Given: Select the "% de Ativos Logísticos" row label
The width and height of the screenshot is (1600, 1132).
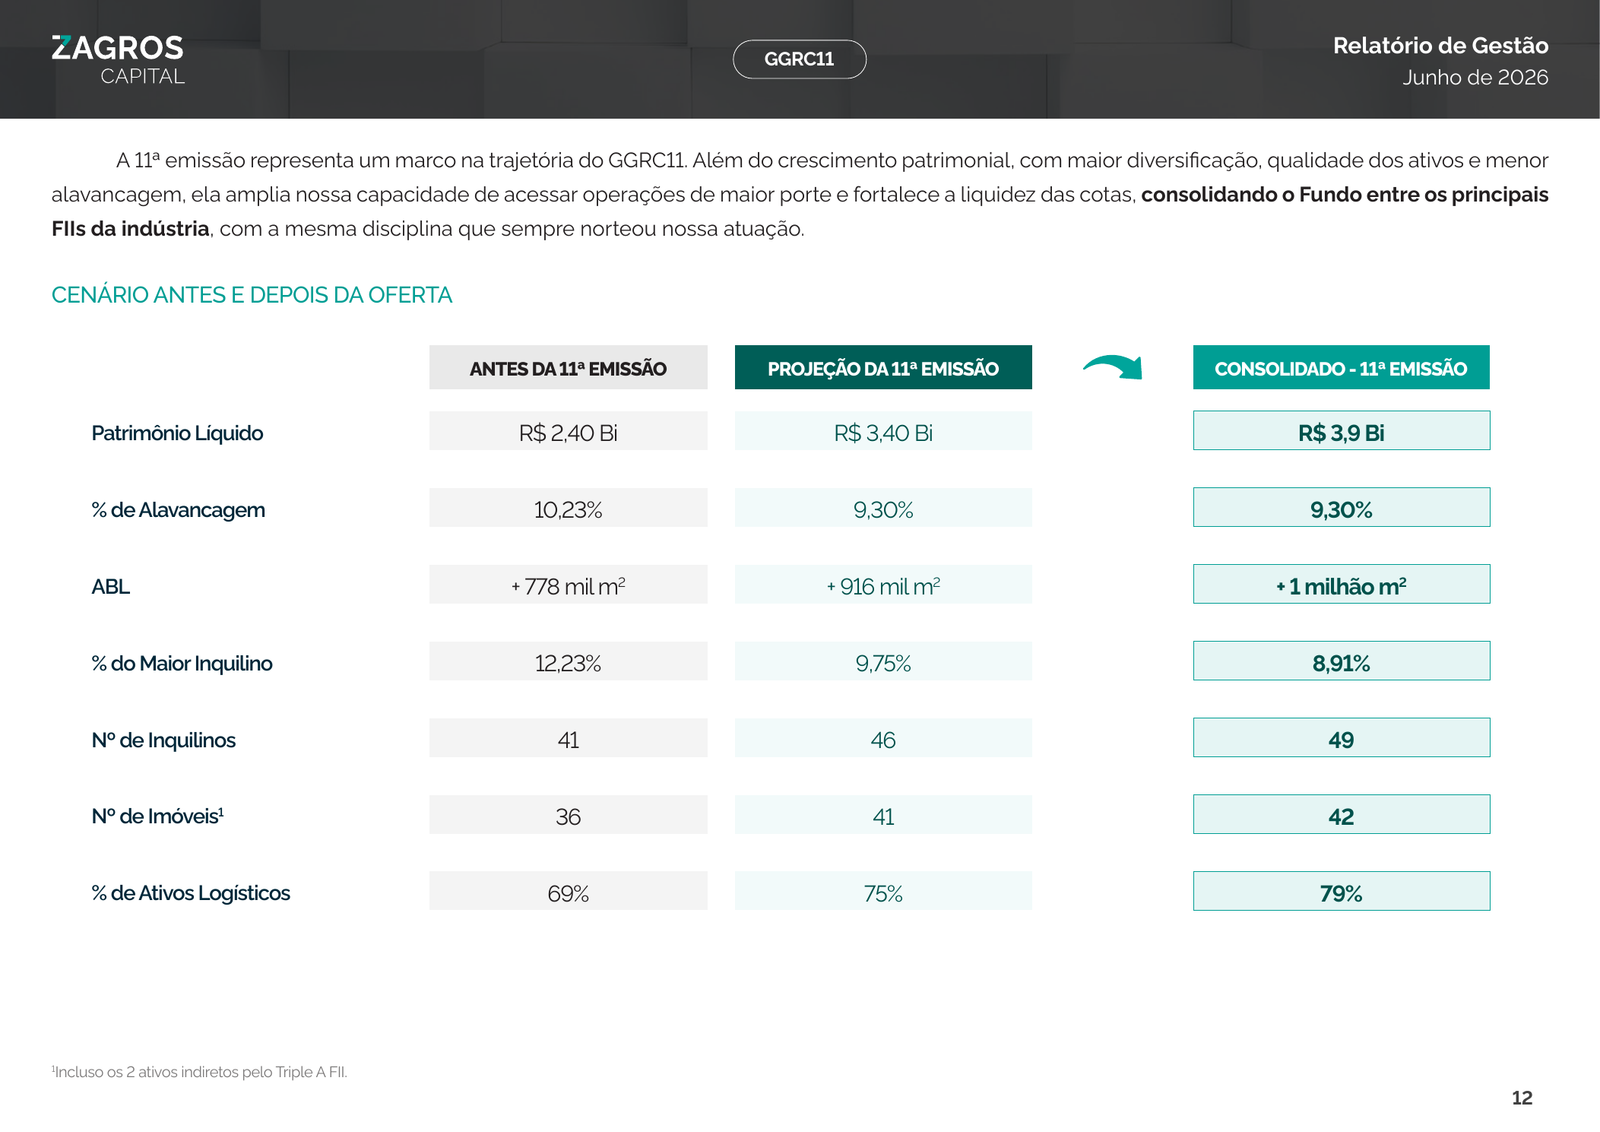Looking at the screenshot, I should (190, 893).
